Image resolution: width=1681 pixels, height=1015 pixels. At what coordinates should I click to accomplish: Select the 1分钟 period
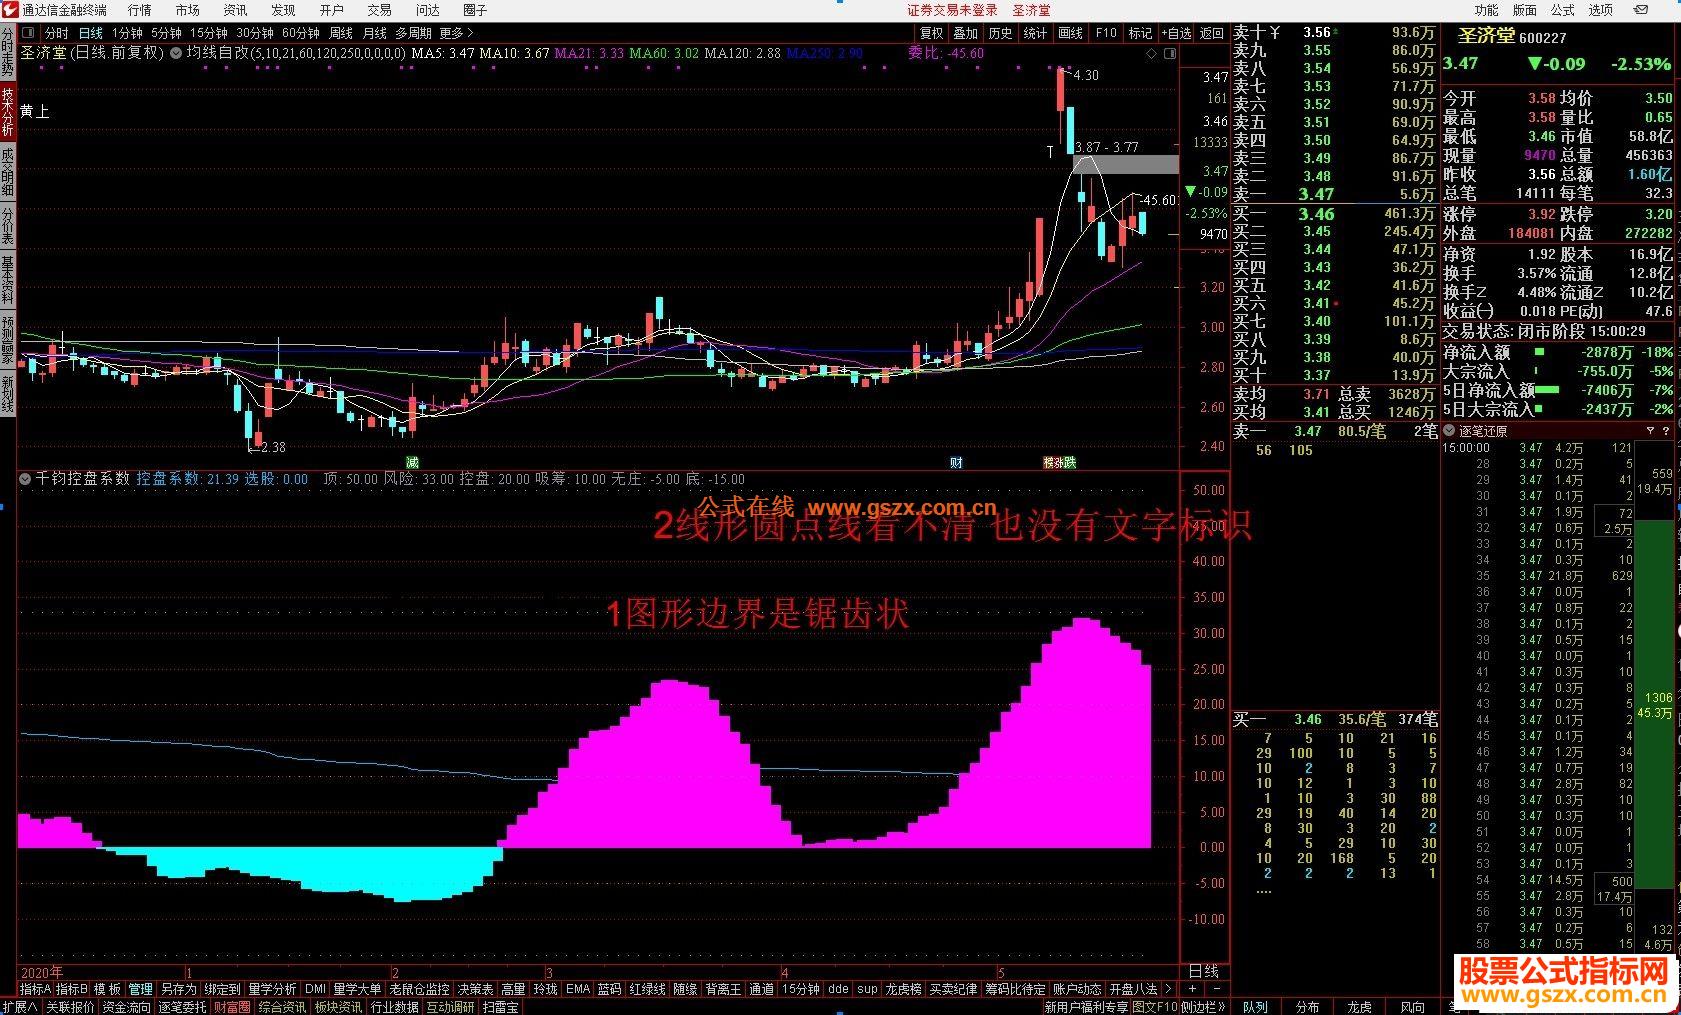[x=127, y=33]
